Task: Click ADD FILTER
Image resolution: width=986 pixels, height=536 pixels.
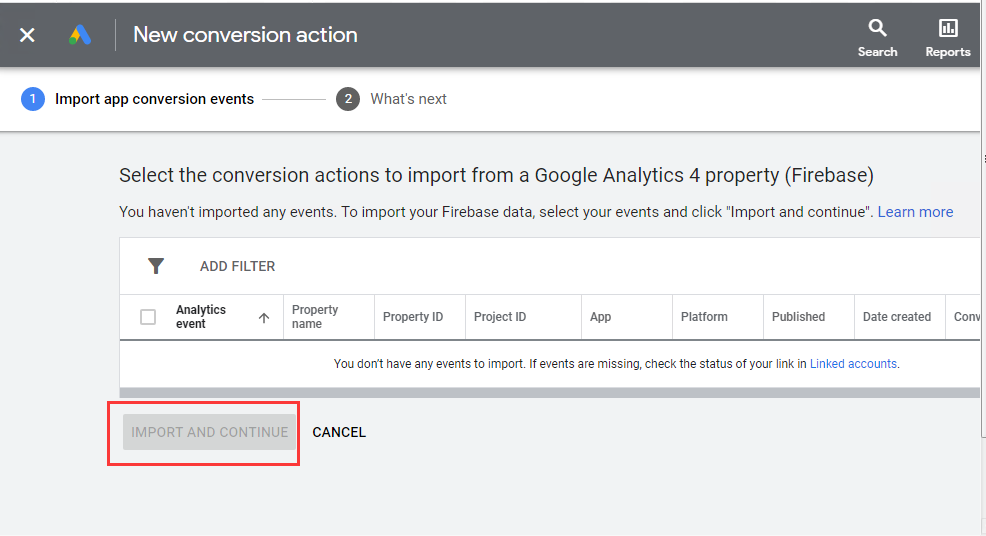Action: coord(238,266)
